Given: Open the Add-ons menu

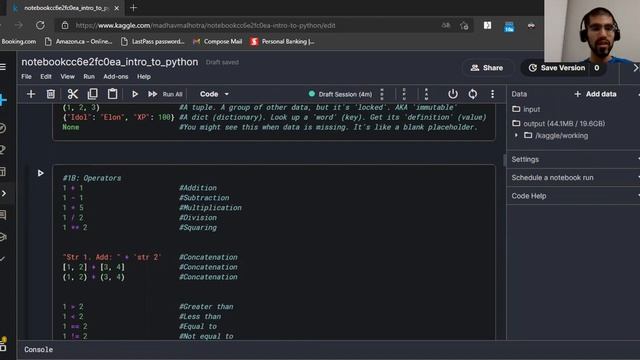Looking at the screenshot, I should pos(116,77).
